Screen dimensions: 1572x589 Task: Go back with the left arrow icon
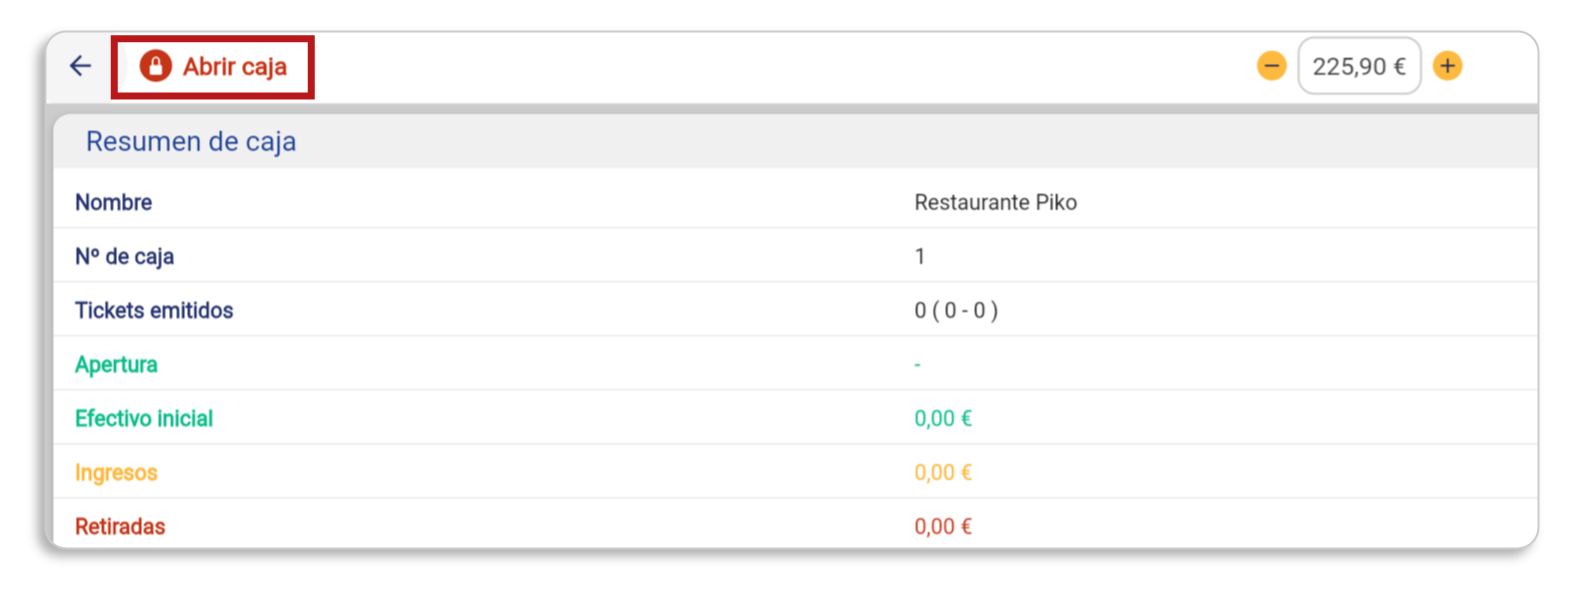click(x=80, y=66)
